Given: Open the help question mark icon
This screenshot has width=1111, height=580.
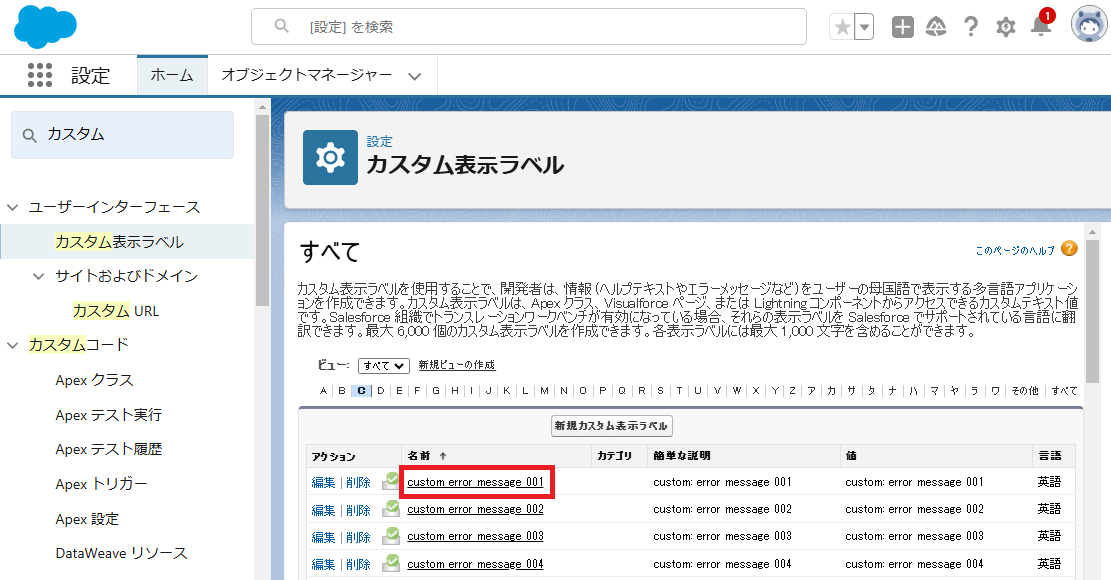Looking at the screenshot, I should (x=971, y=27).
